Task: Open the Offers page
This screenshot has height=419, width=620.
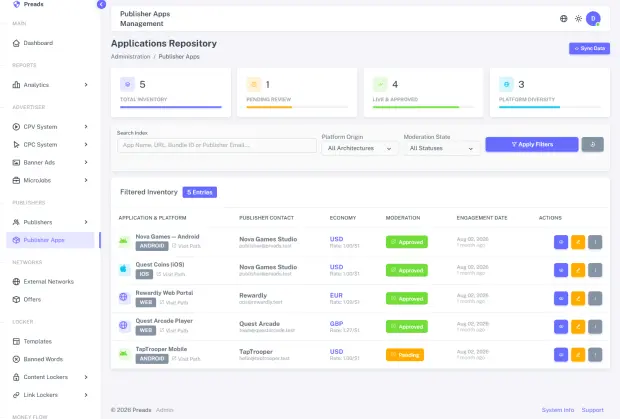Action: (50, 299)
